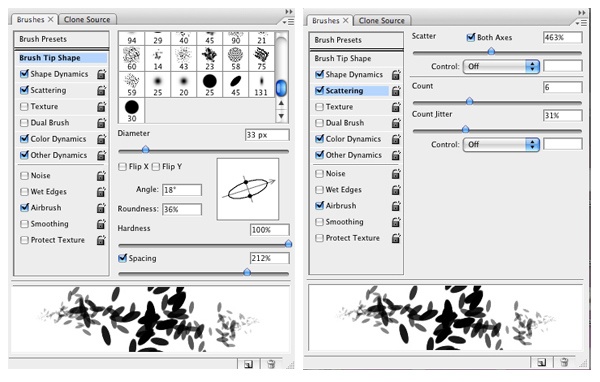This screenshot has height=382, width=600.
Task: Toggle lock icon beside Color Dynamics in right panel
Action: [x=396, y=139]
